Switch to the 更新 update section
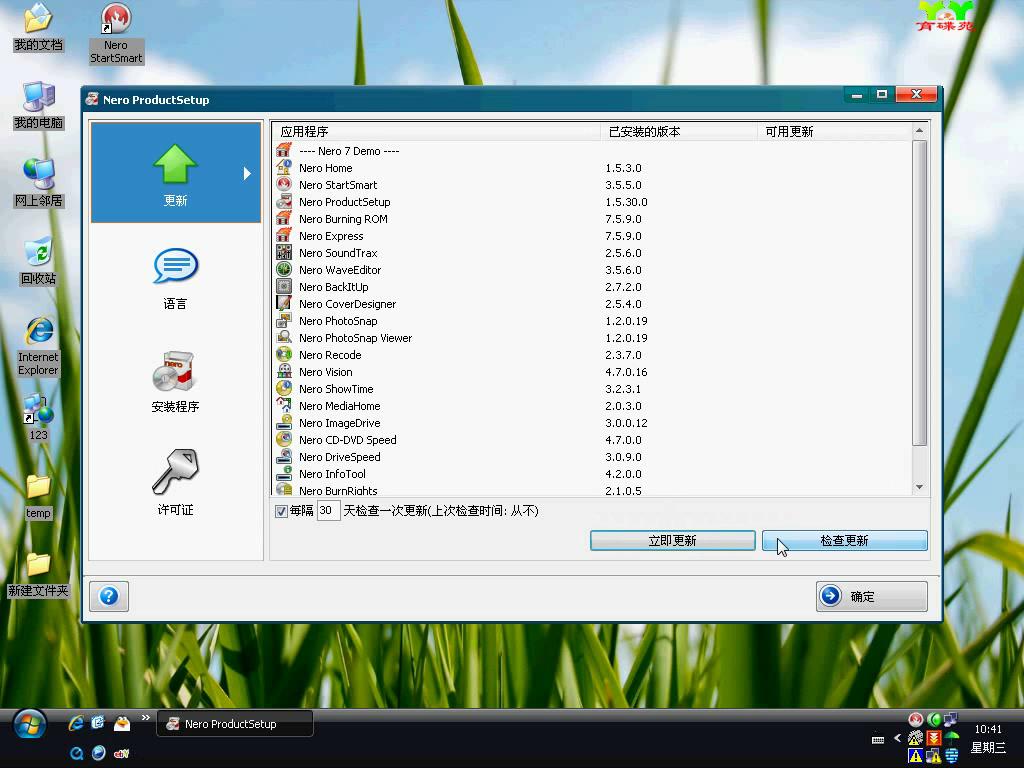The width and height of the screenshot is (1024, 768). [x=176, y=172]
